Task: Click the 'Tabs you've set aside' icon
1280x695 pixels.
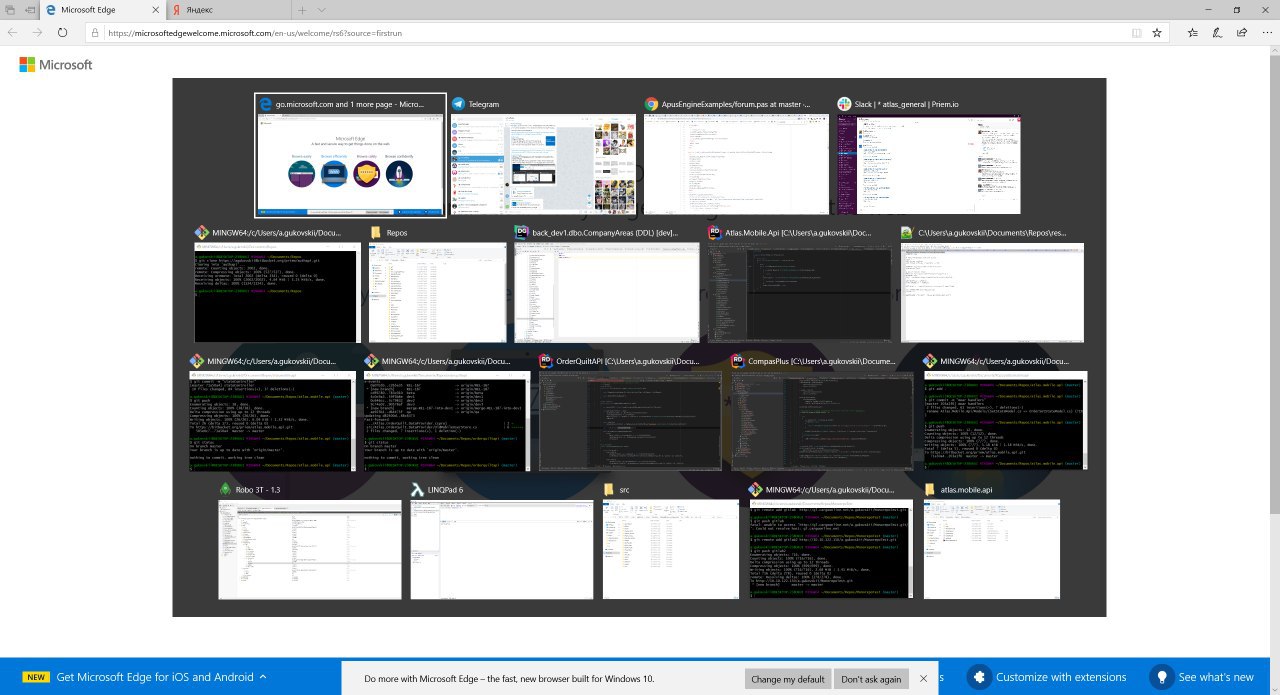Action: pos(10,9)
